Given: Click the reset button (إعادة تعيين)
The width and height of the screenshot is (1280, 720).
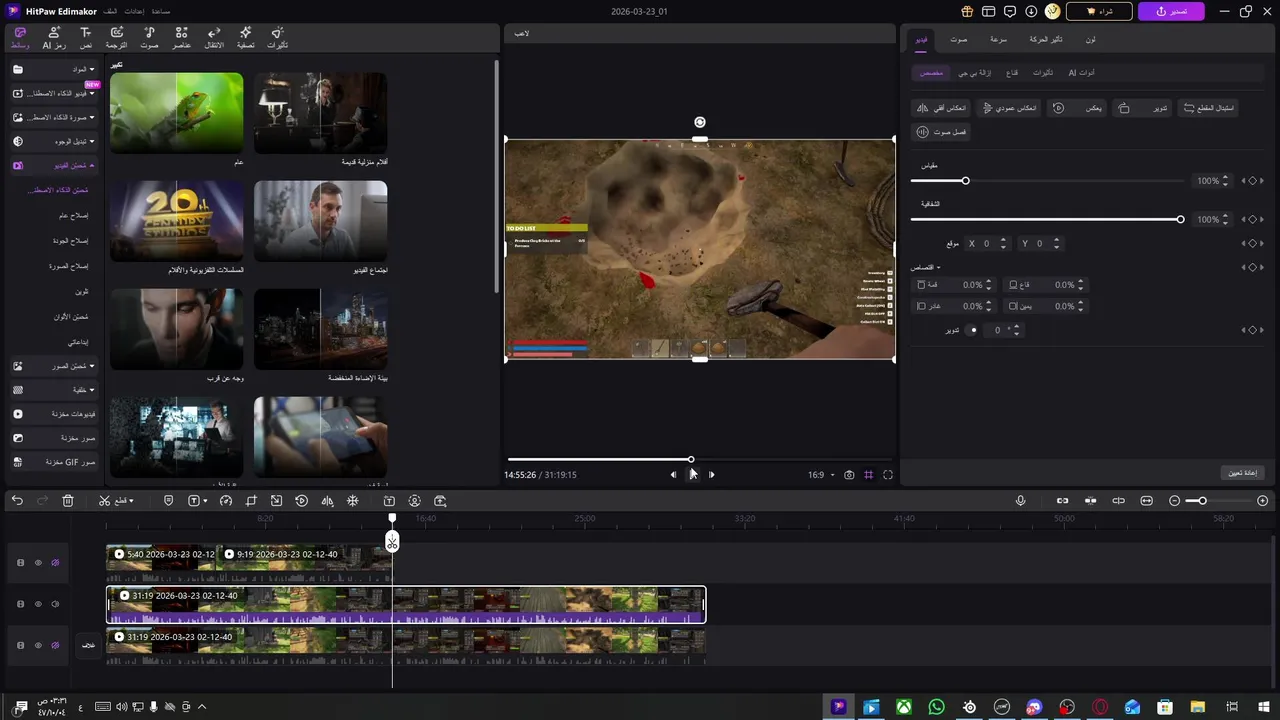Looking at the screenshot, I should [1242, 472].
